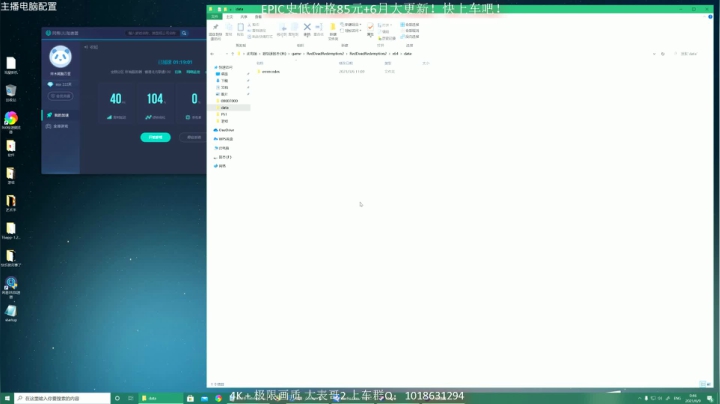Open the address bar history dropdown
Image resolution: width=720 pixels, height=404 pixels.
pyautogui.click(x=654, y=54)
